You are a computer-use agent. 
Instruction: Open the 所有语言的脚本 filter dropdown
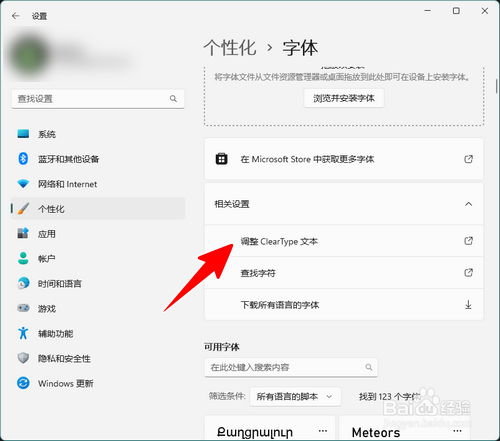click(x=295, y=397)
